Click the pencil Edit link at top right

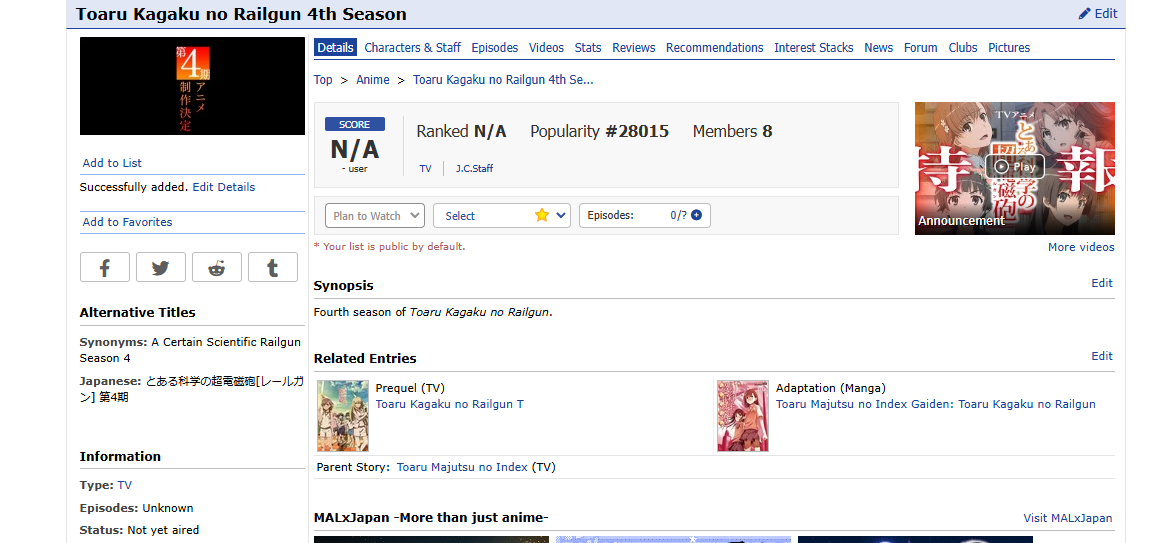[1098, 13]
